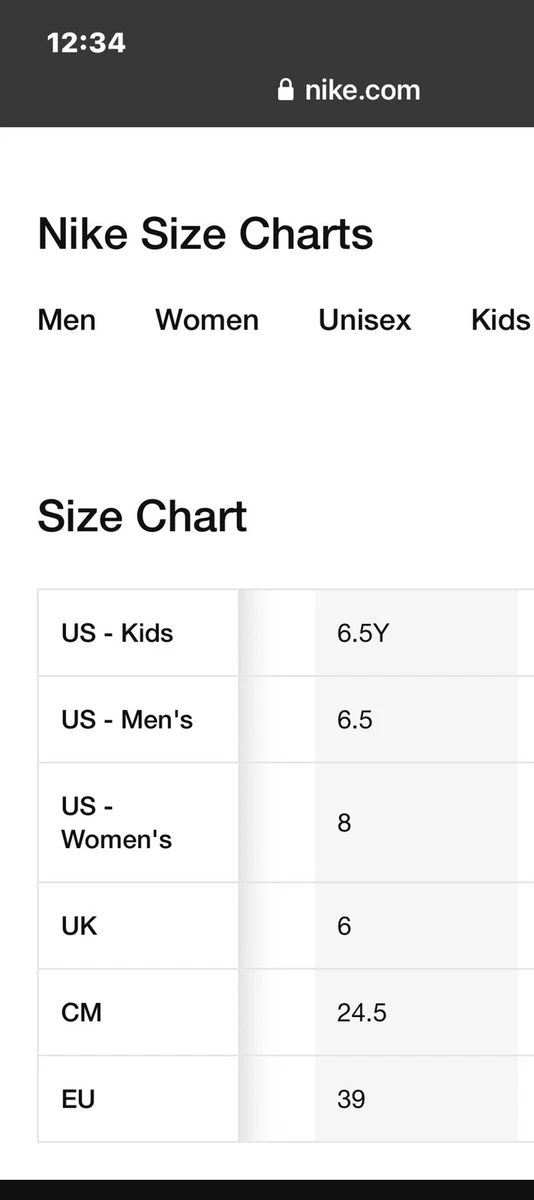The width and height of the screenshot is (534, 1200).
Task: Tap the 6.5 men's size cell
Action: click(x=416, y=720)
